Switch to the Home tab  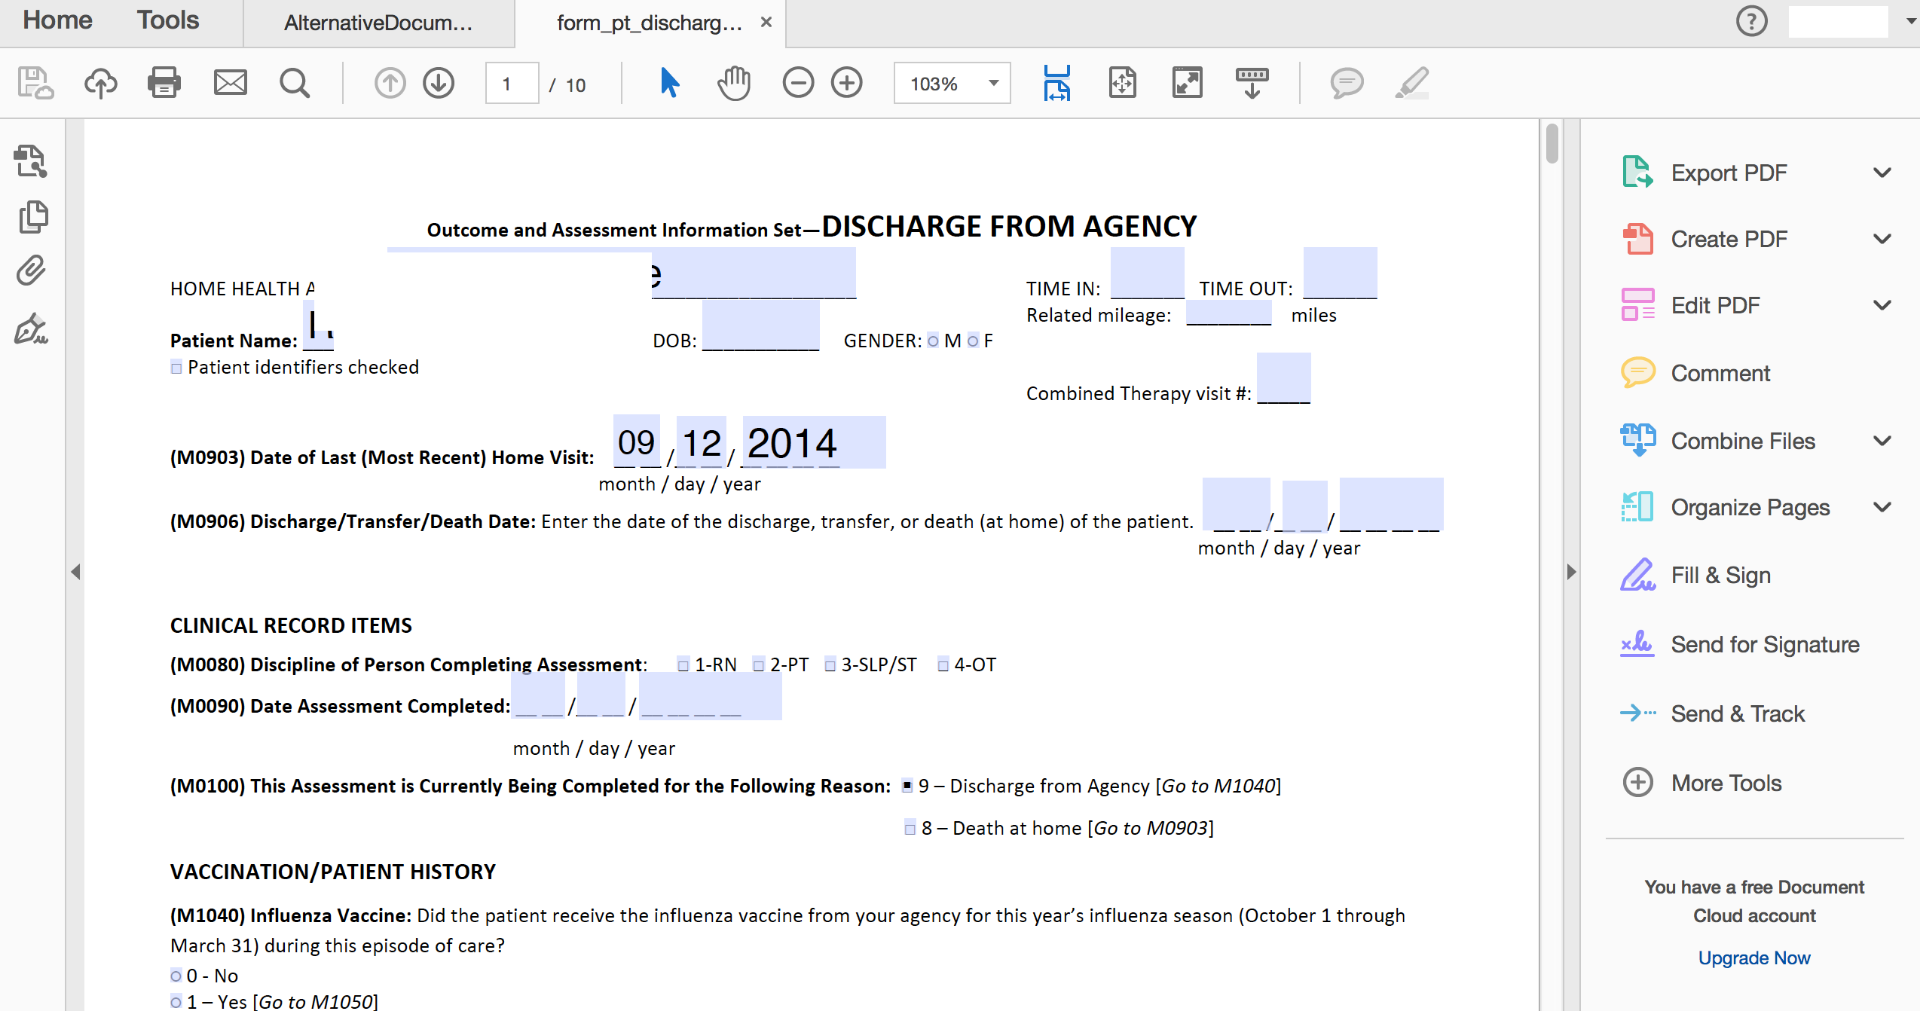tap(57, 20)
